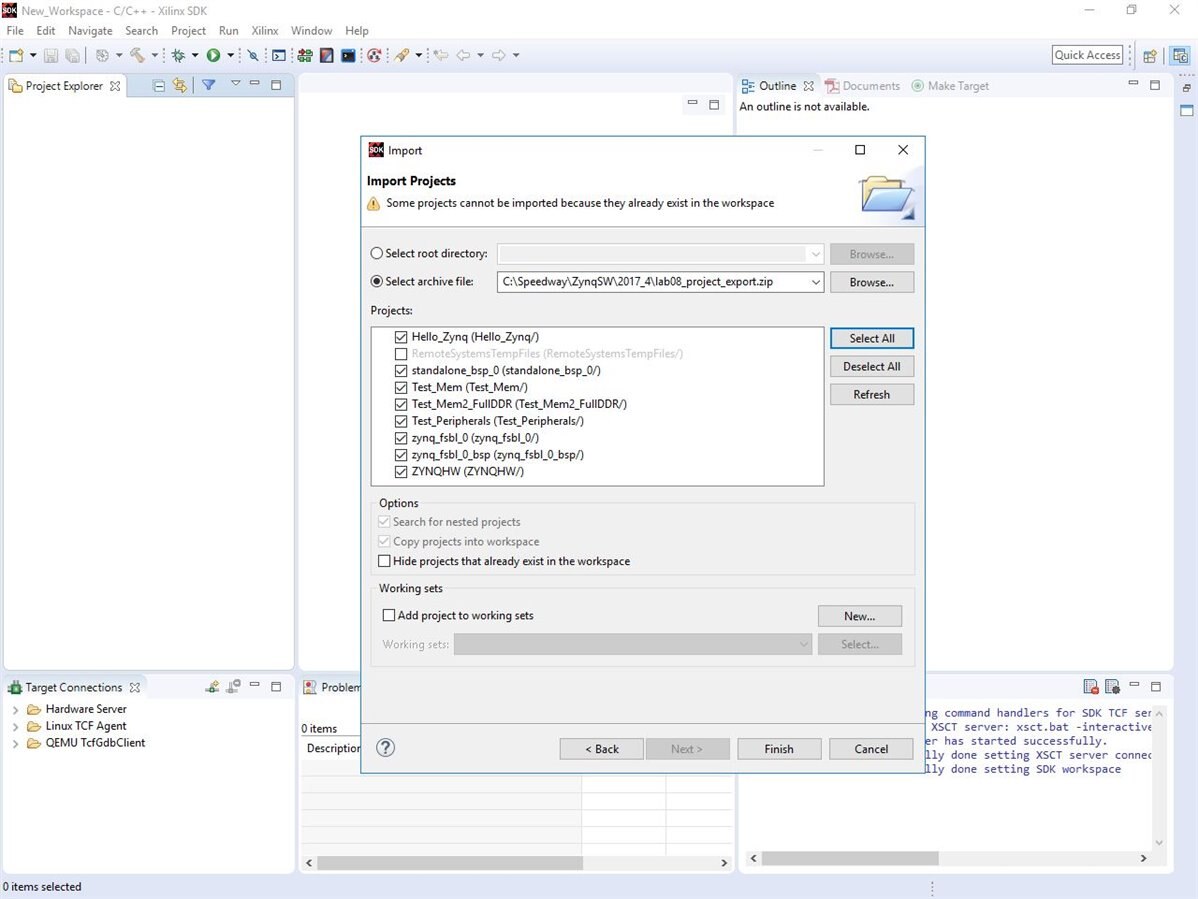Screen dimensions: 1198x899
Task: Expand the QEMU TcfGdbClient node
Action: click(15, 743)
